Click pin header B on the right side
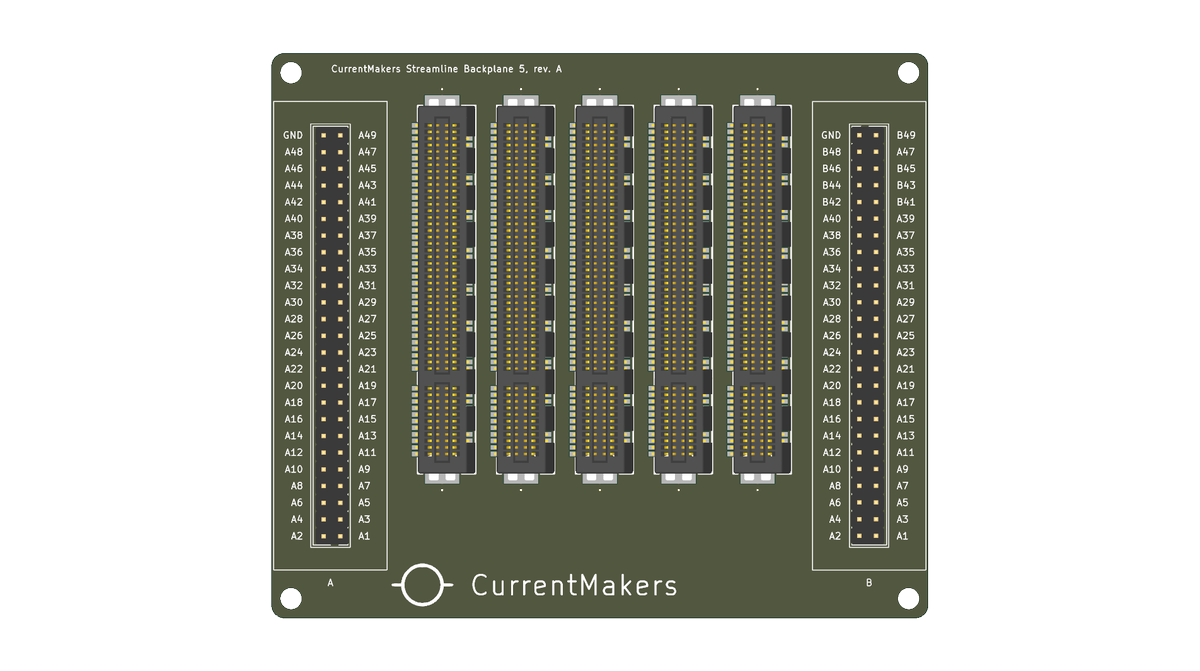The height and width of the screenshot is (671, 1200). pos(868,335)
